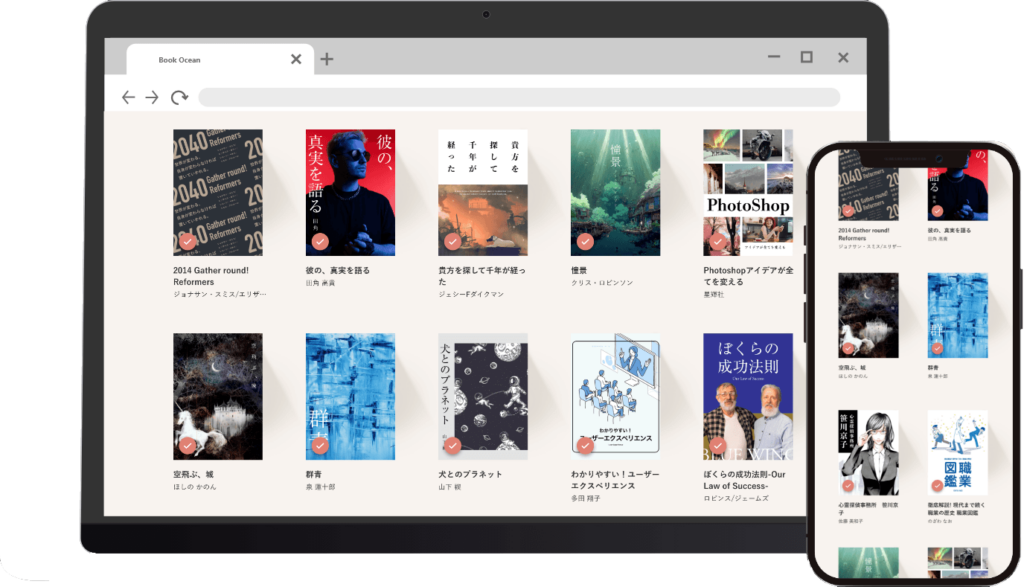The width and height of the screenshot is (1024, 587).
Task: Open 憧景 book cover in laptop browser
Action: pyautogui.click(x=615, y=193)
